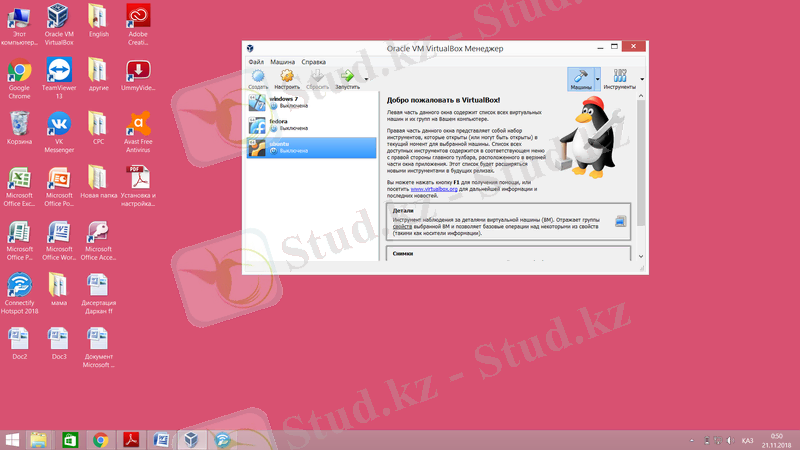Start VM with Запустить green arrow
Image resolution: width=800 pixels, height=450 pixels.
coord(347,80)
